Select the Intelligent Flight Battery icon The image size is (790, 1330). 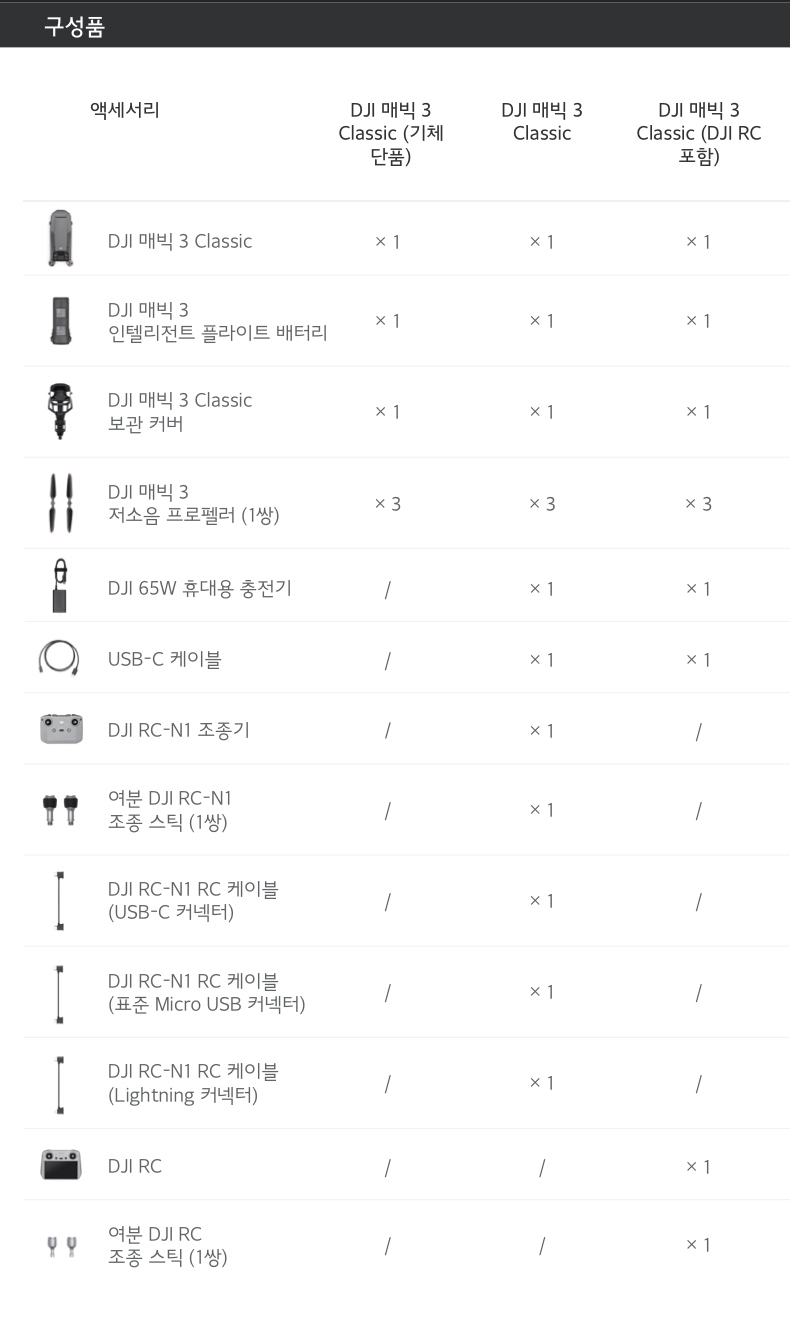(x=60, y=320)
